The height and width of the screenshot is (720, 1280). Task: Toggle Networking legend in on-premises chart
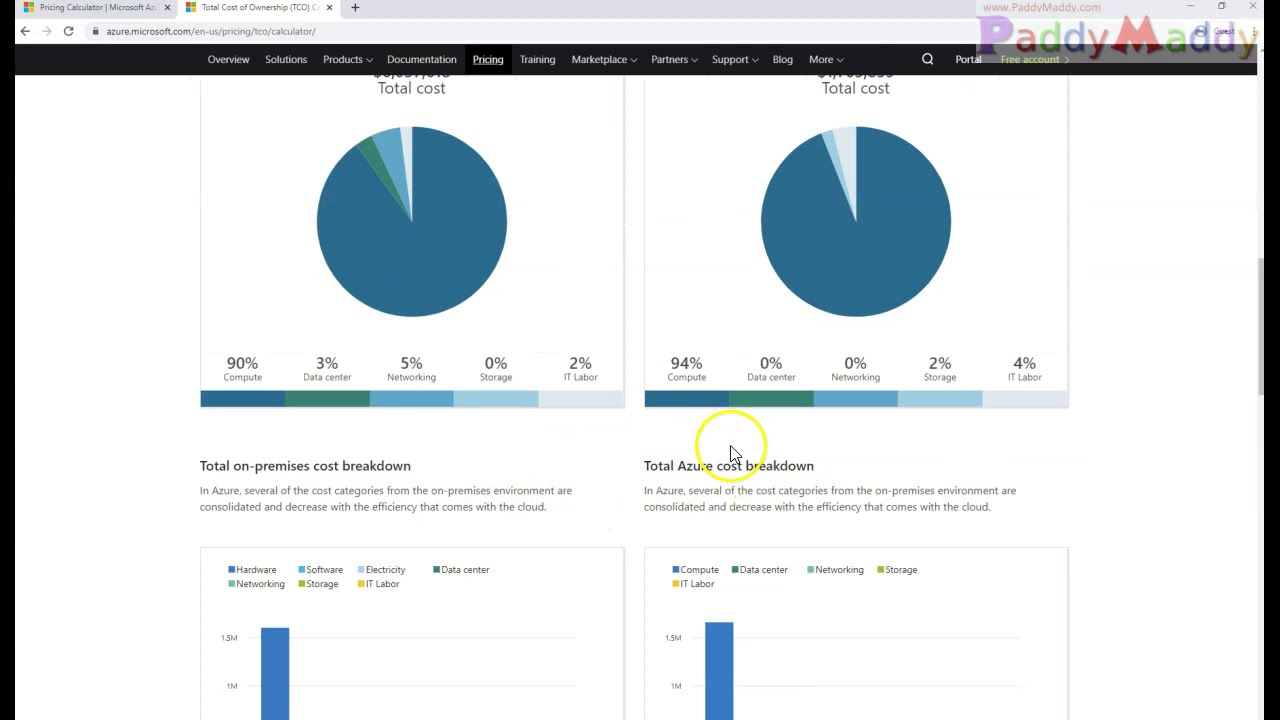click(x=256, y=584)
